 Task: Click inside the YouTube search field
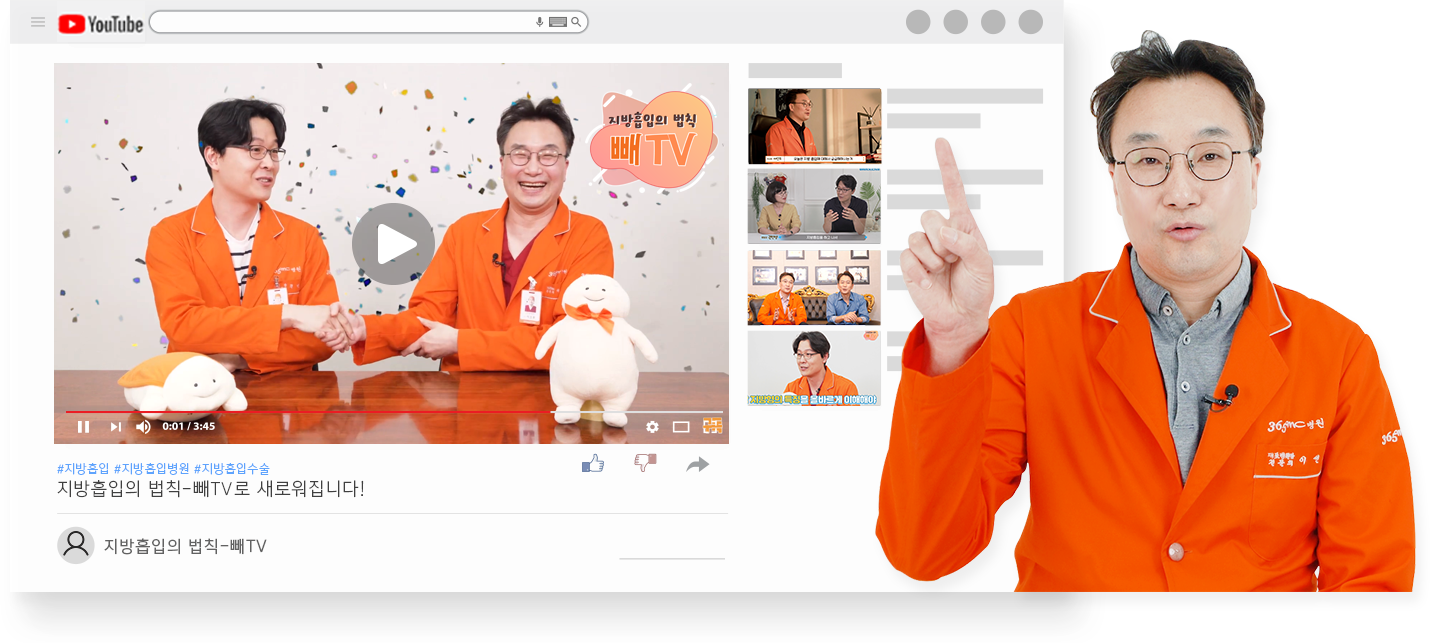340,22
